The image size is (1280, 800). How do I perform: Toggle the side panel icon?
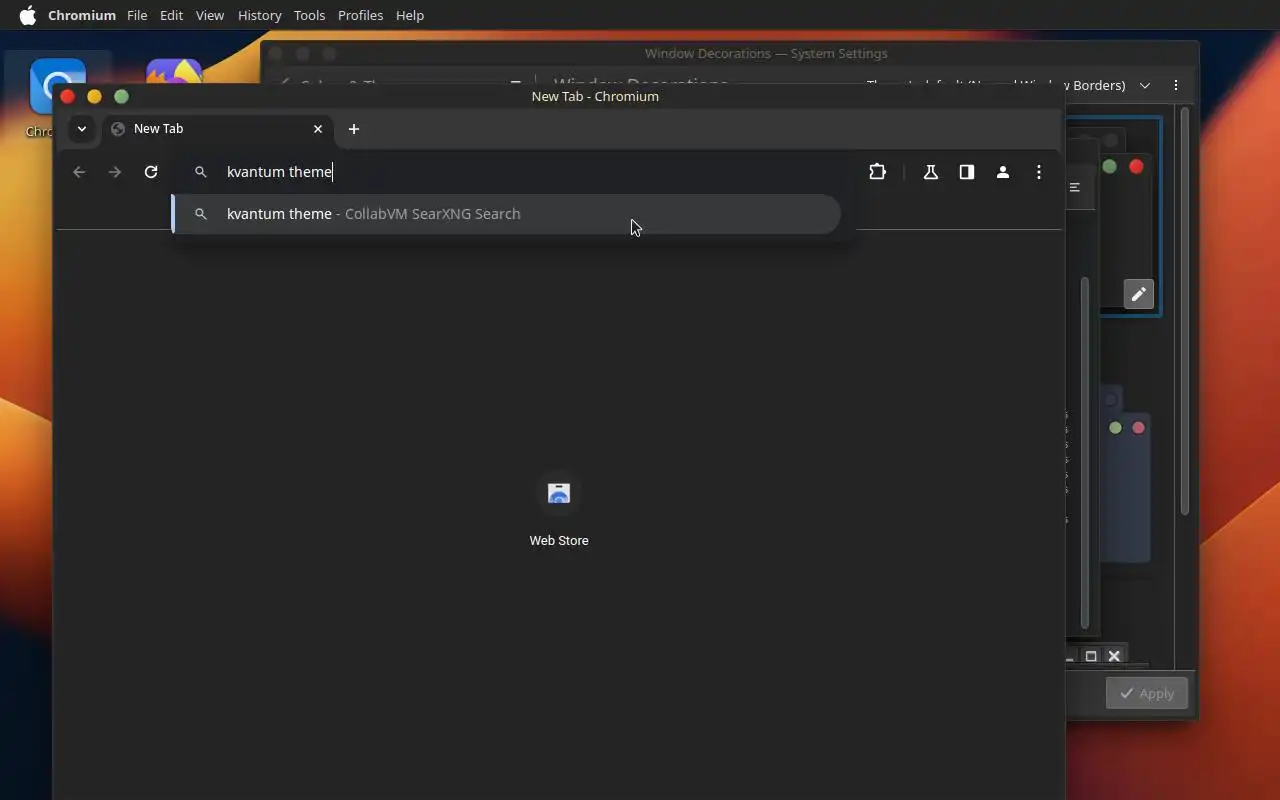click(x=967, y=172)
